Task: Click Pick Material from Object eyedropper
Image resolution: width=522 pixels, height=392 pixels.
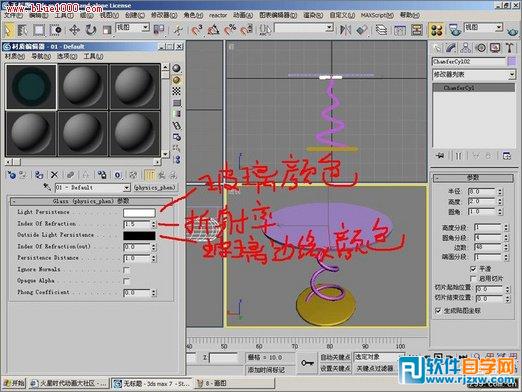Action: 47,187
